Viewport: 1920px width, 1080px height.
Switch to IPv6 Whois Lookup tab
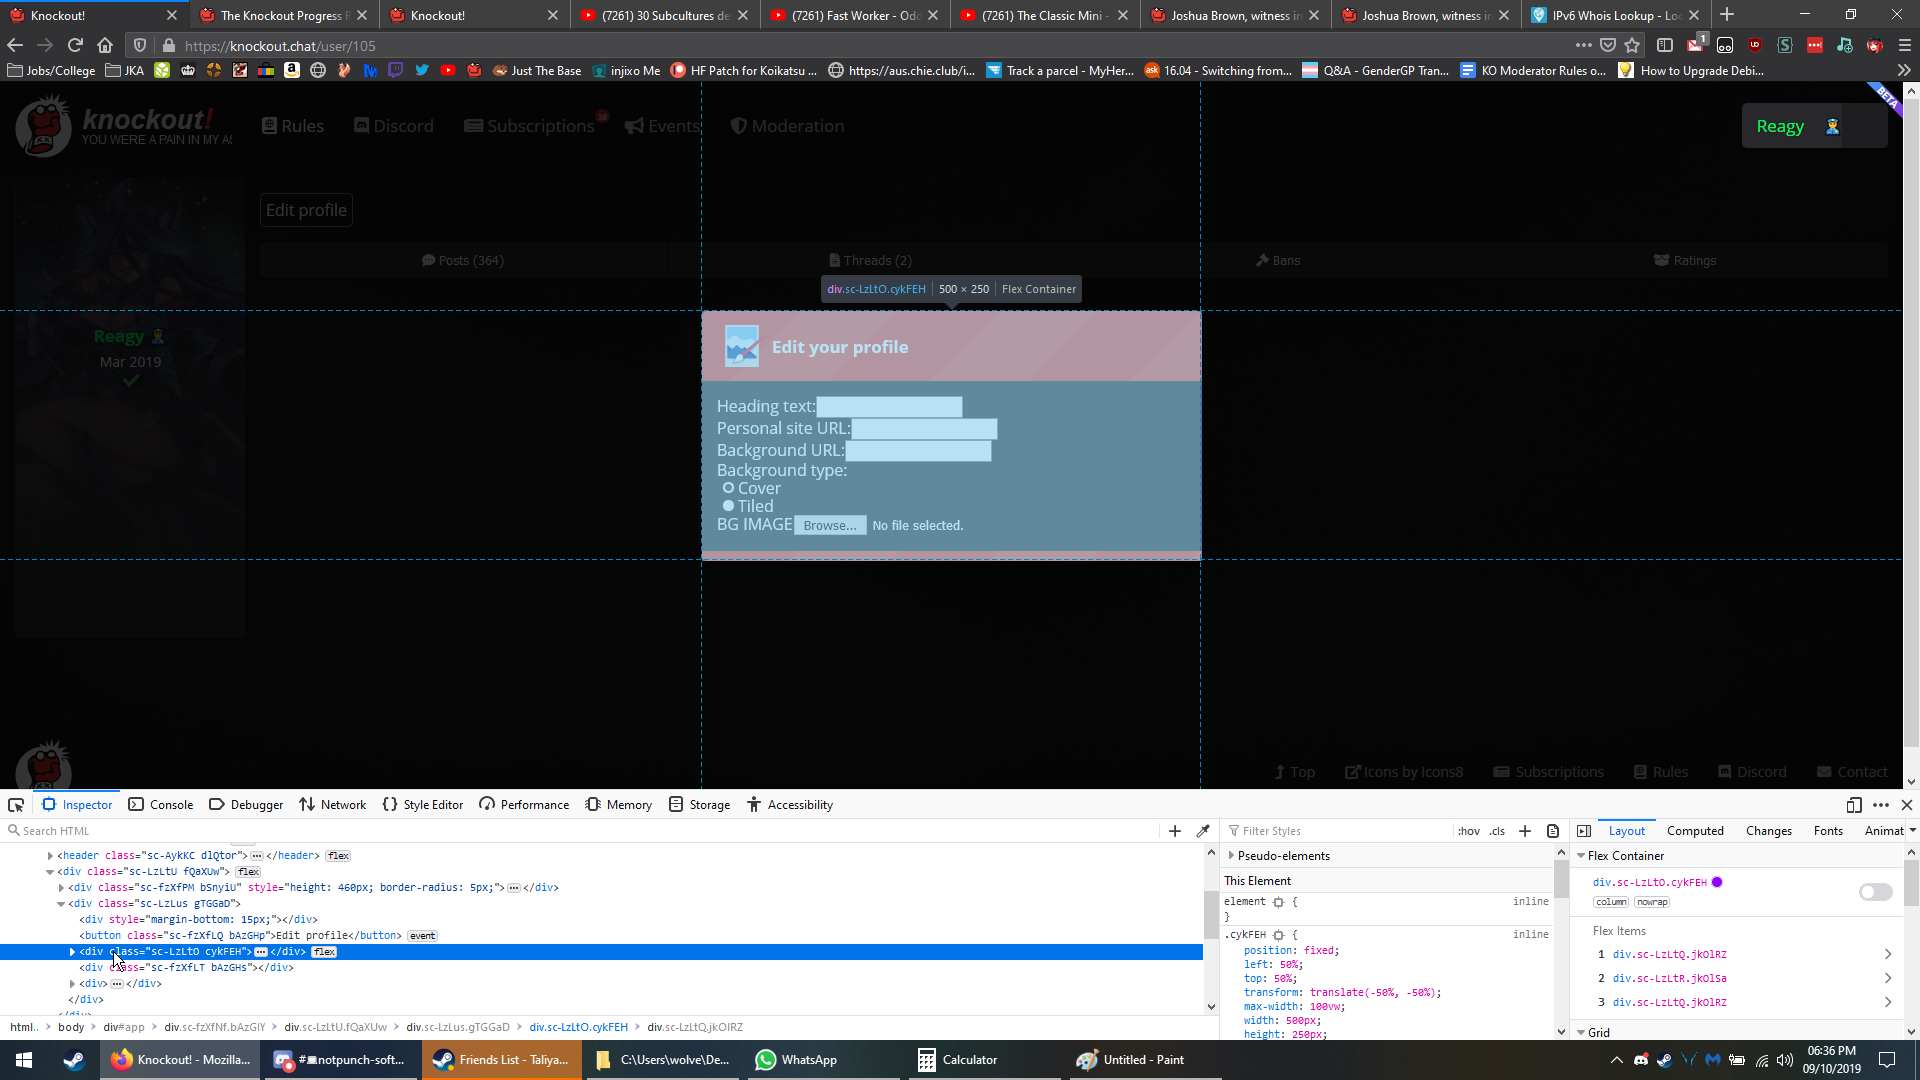pyautogui.click(x=1616, y=15)
